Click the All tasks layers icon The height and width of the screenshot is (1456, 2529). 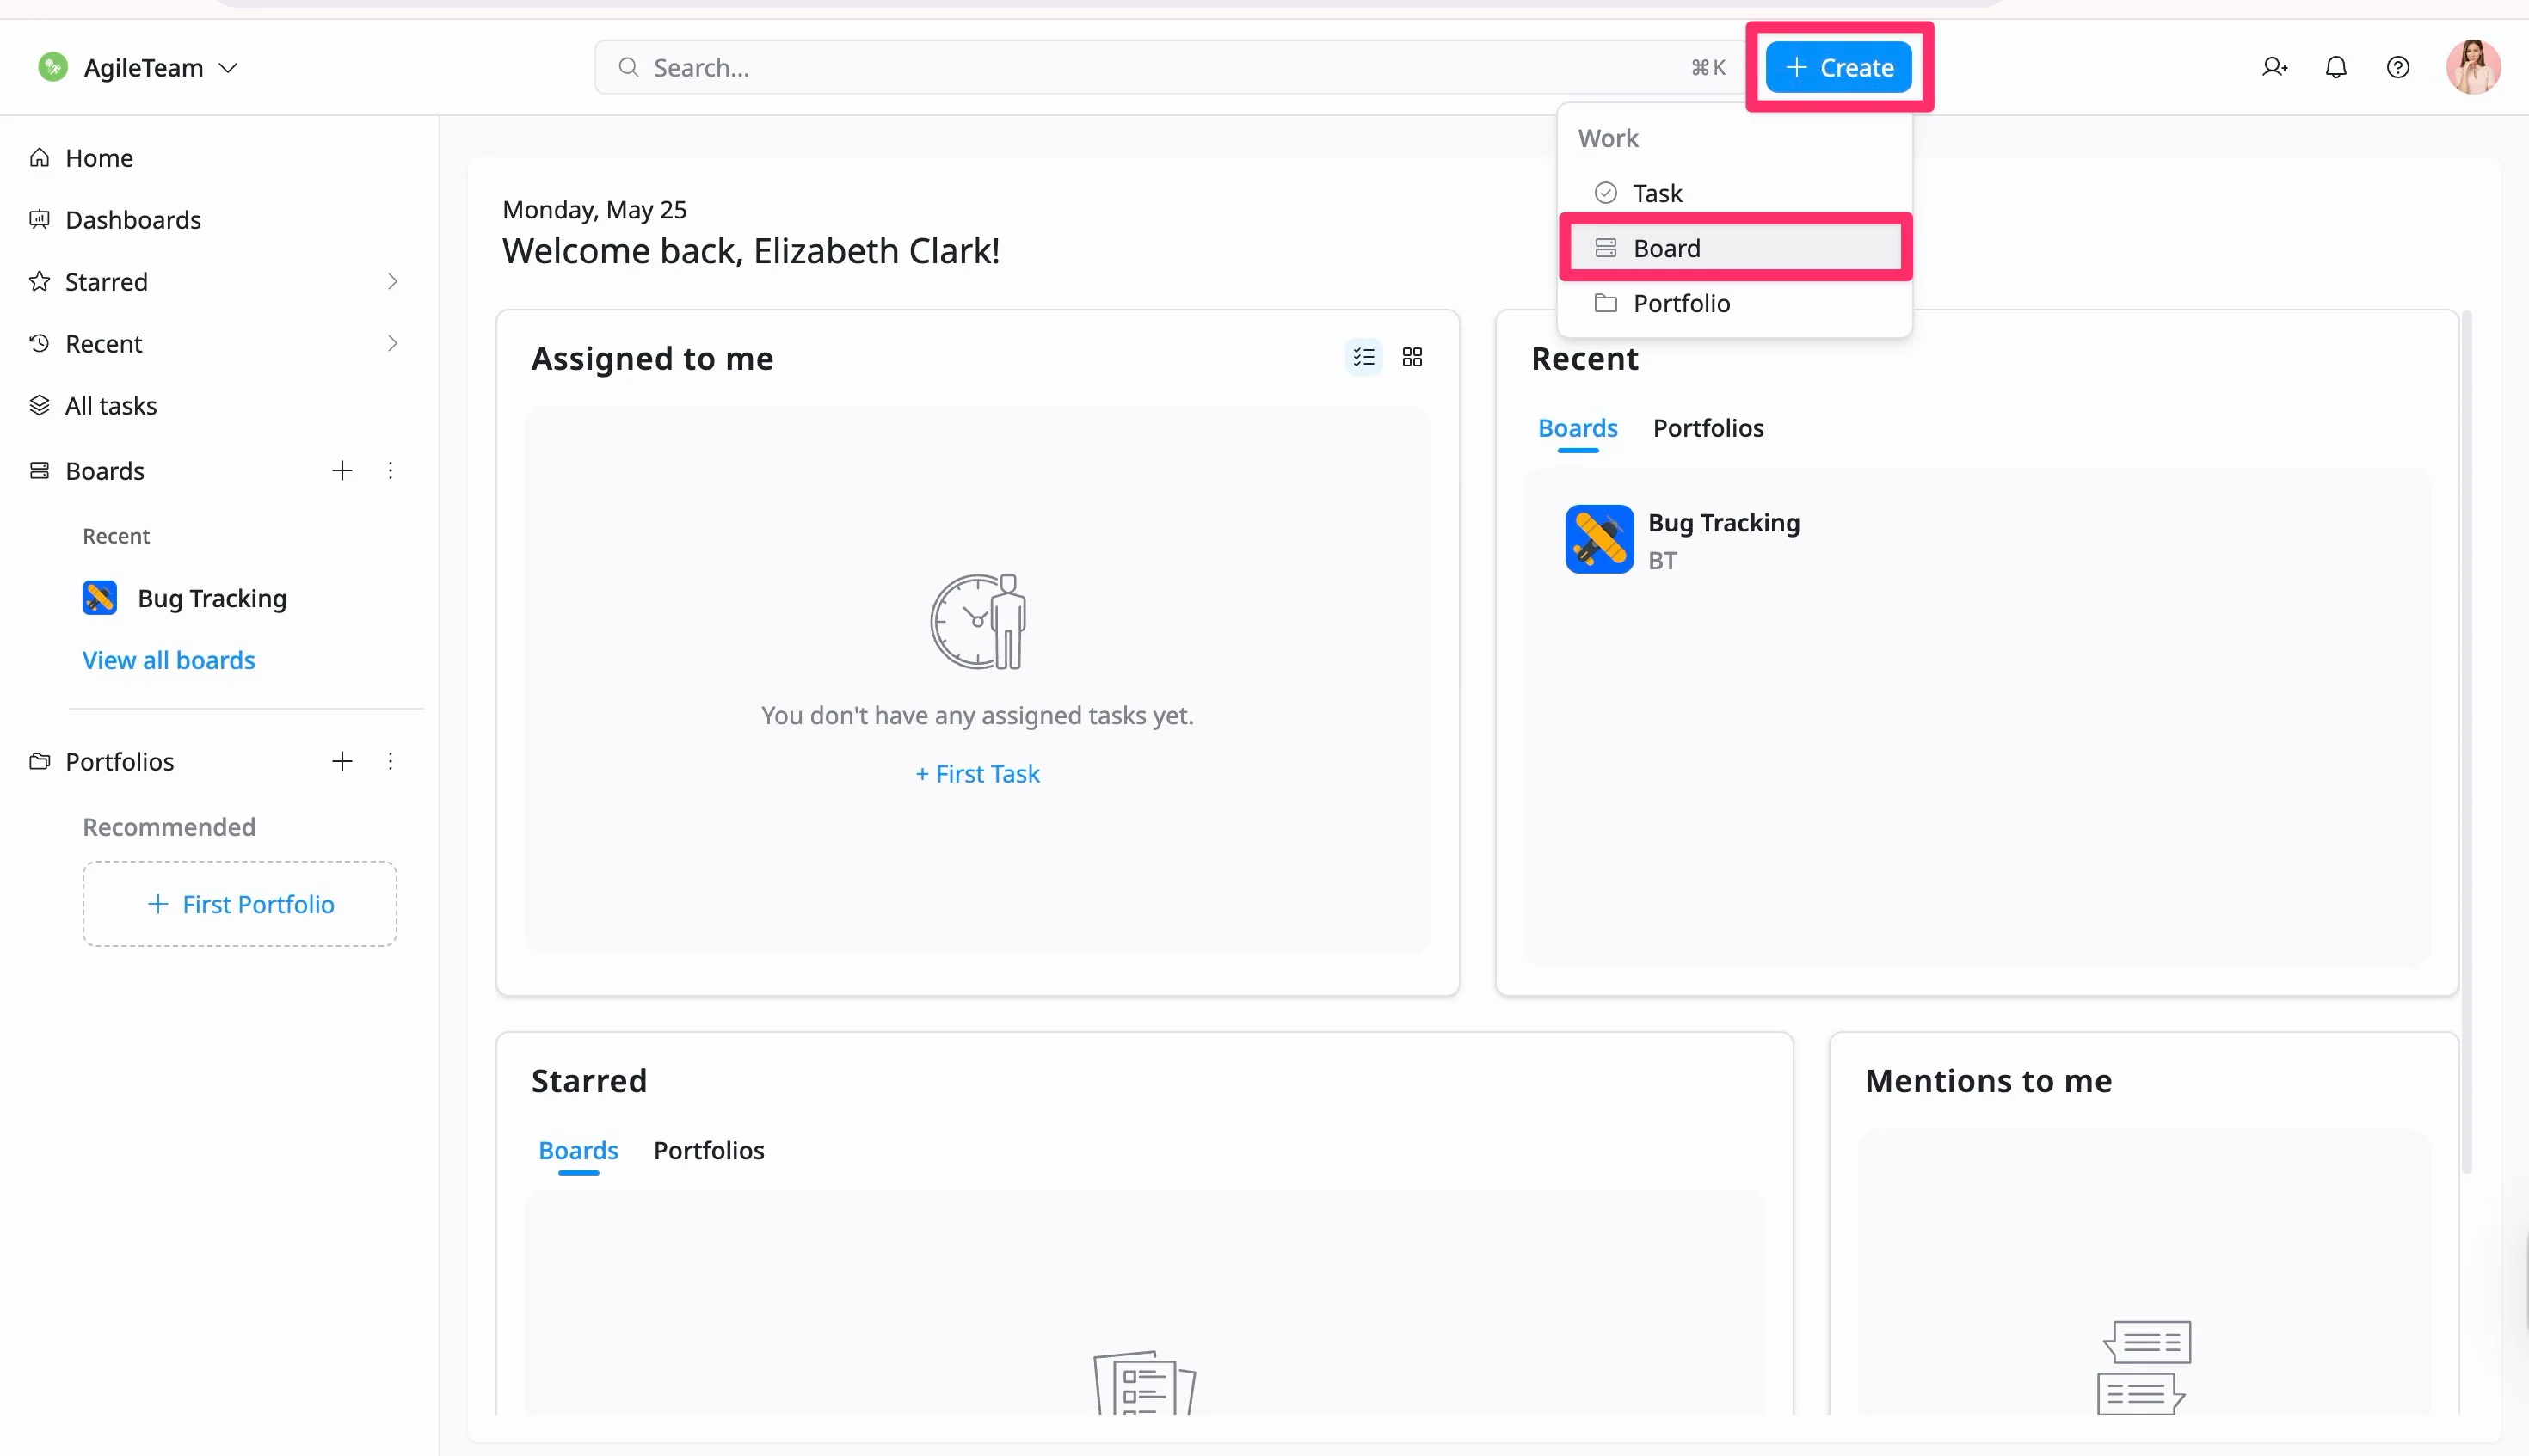pos(39,406)
